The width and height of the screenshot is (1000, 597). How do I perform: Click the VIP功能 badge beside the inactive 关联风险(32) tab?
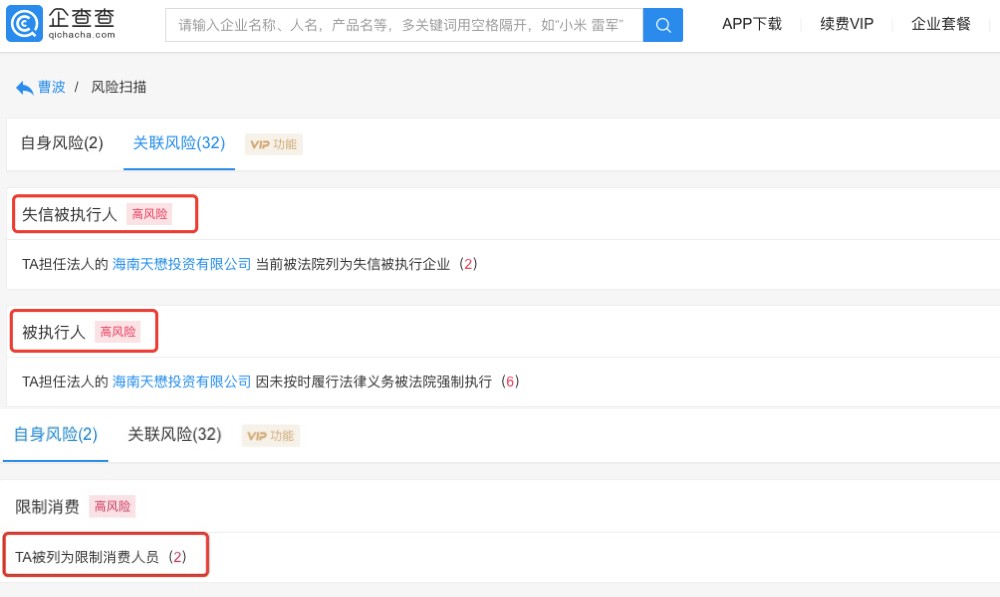coord(270,435)
